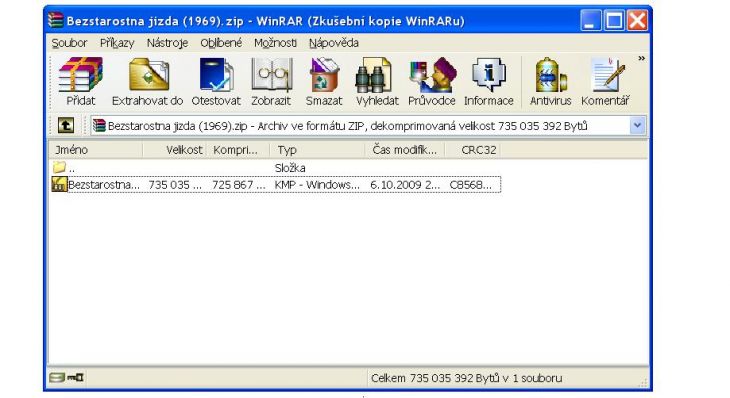Open the Nástroje menu

coord(167,43)
